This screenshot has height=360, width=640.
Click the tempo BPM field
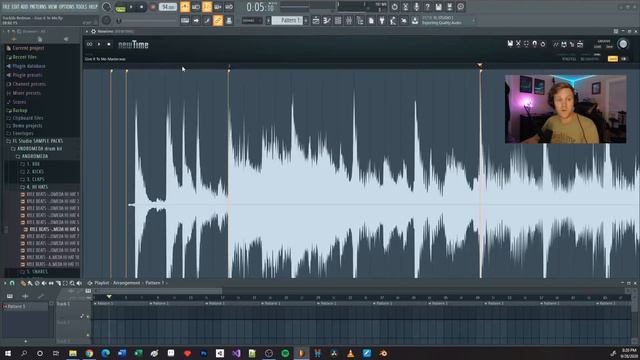tap(168, 7)
